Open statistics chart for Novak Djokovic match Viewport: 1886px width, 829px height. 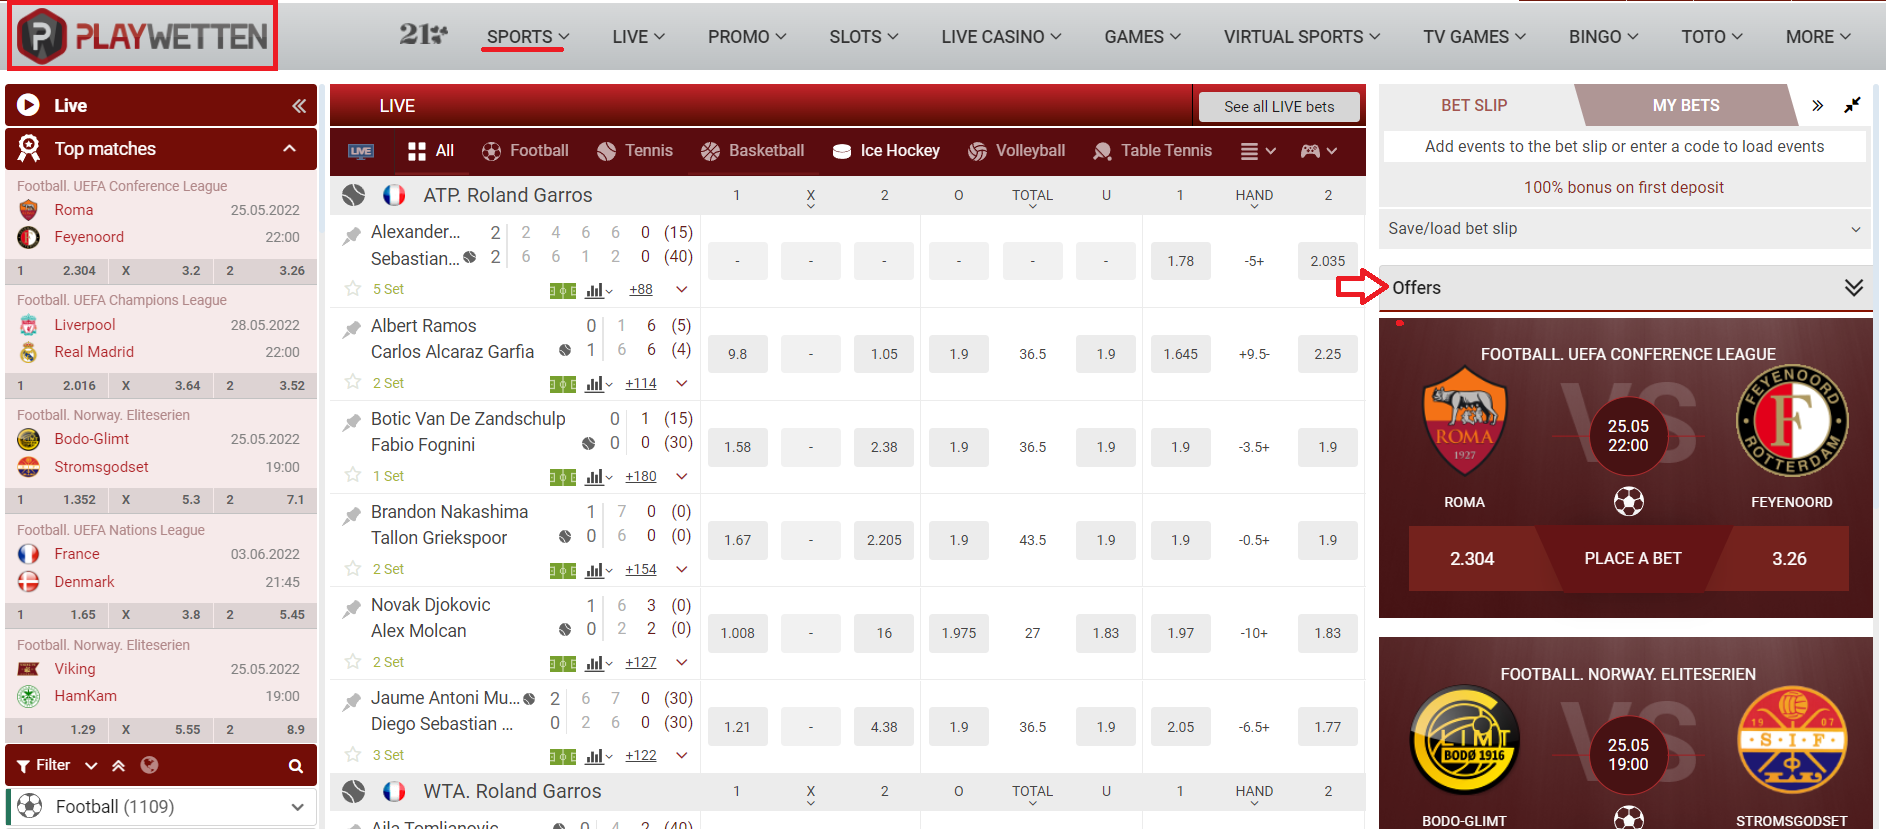click(x=598, y=663)
